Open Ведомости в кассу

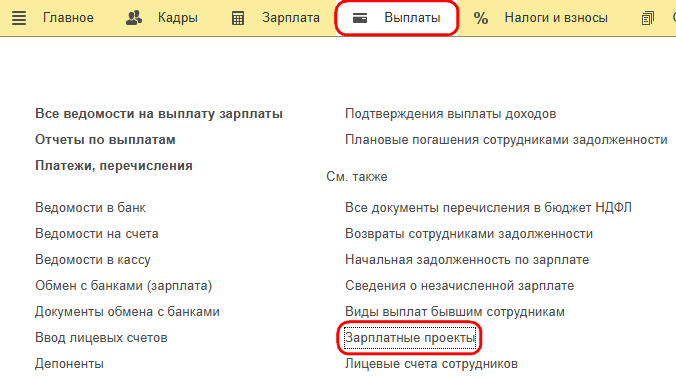tap(93, 260)
